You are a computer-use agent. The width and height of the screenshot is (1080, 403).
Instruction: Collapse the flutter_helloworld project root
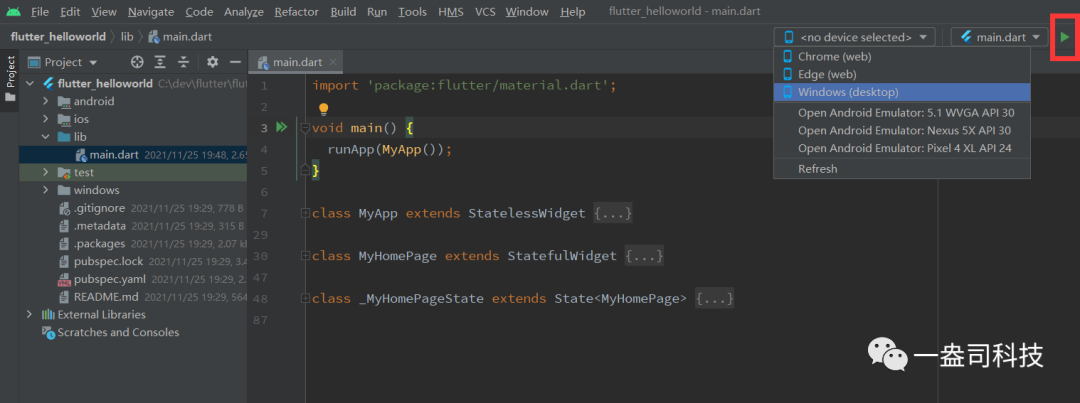(30, 83)
